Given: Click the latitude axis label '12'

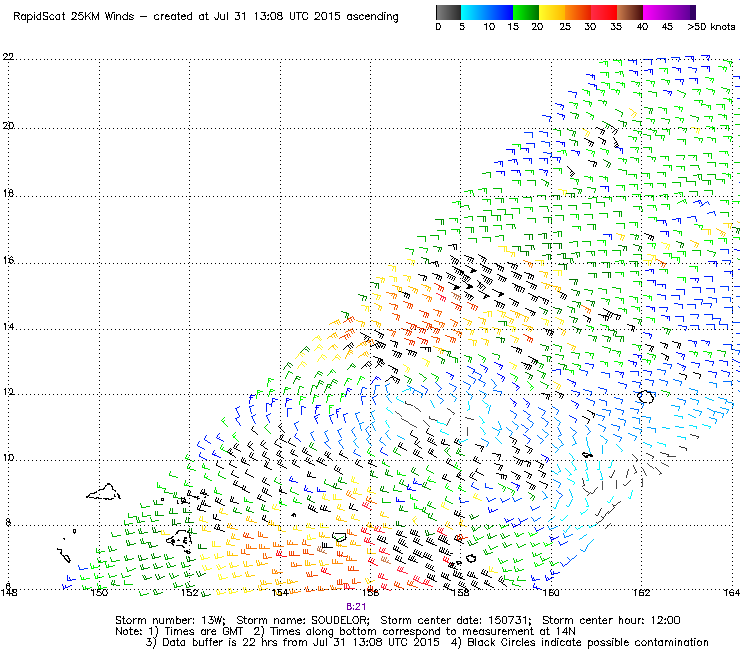Looking at the screenshot, I should click(x=8, y=392).
